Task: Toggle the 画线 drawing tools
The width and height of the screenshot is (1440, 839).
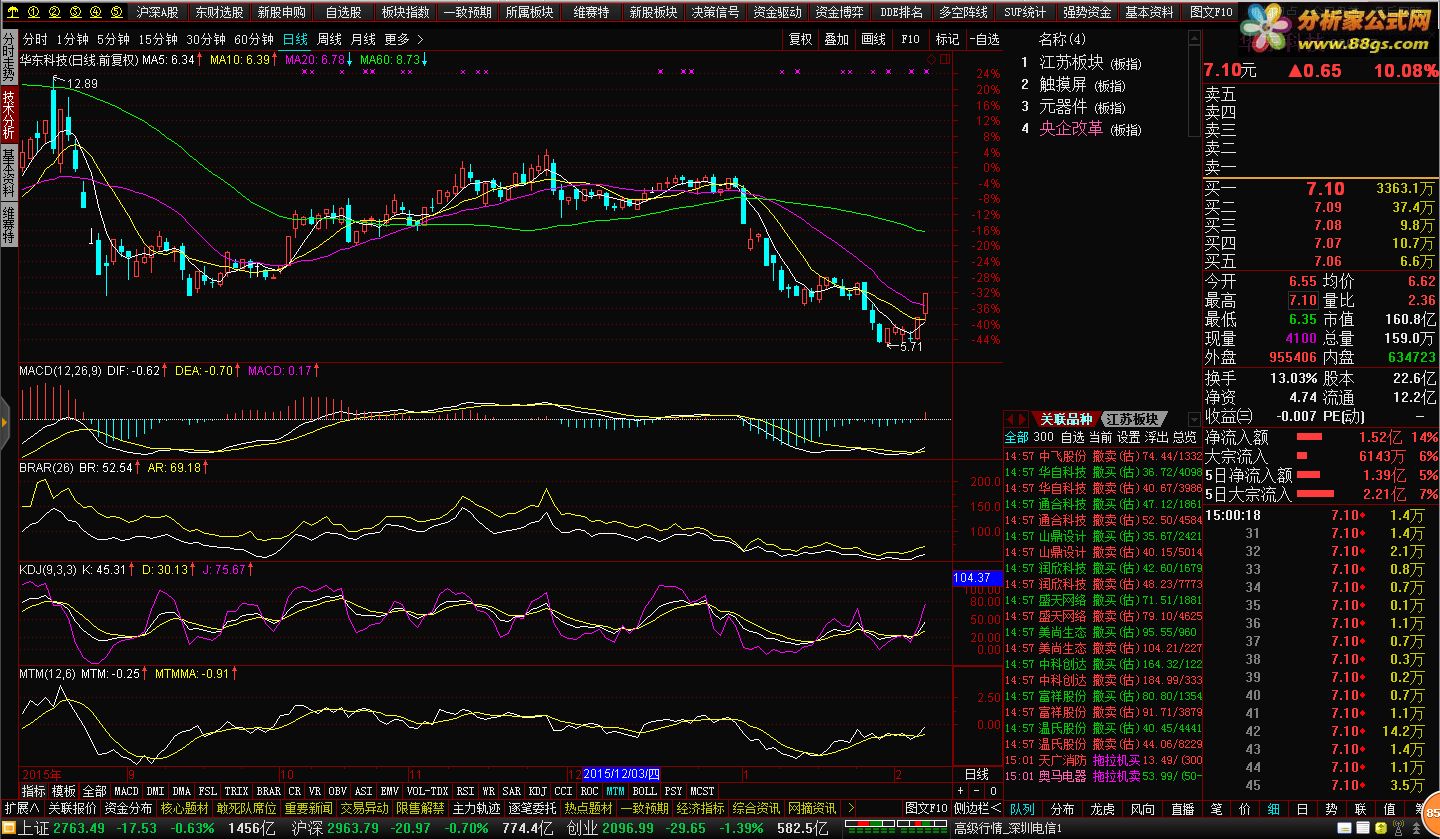Action: click(873, 39)
